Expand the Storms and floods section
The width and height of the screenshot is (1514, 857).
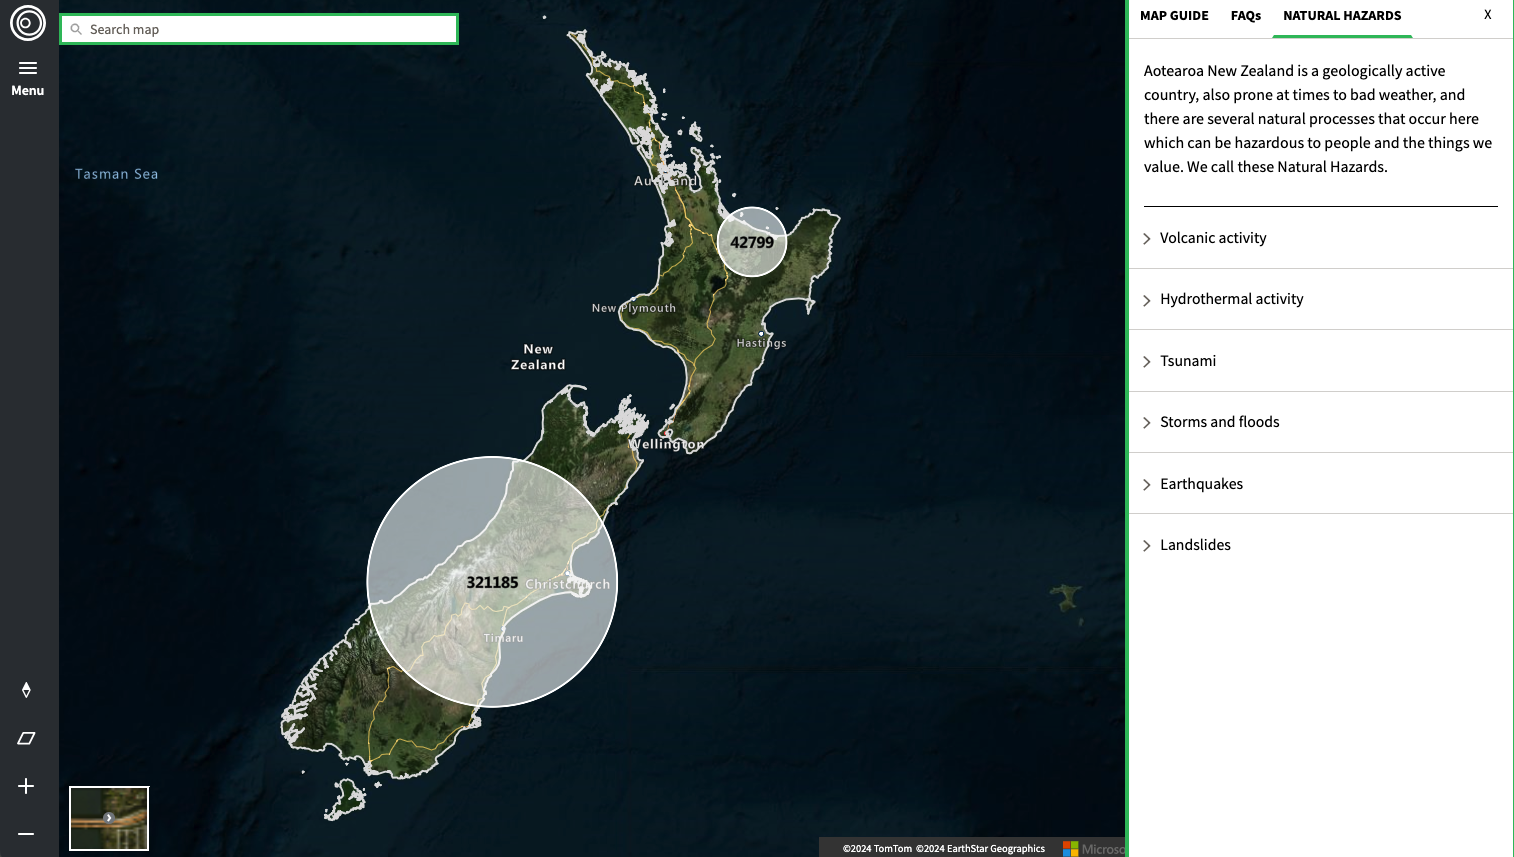(1321, 422)
